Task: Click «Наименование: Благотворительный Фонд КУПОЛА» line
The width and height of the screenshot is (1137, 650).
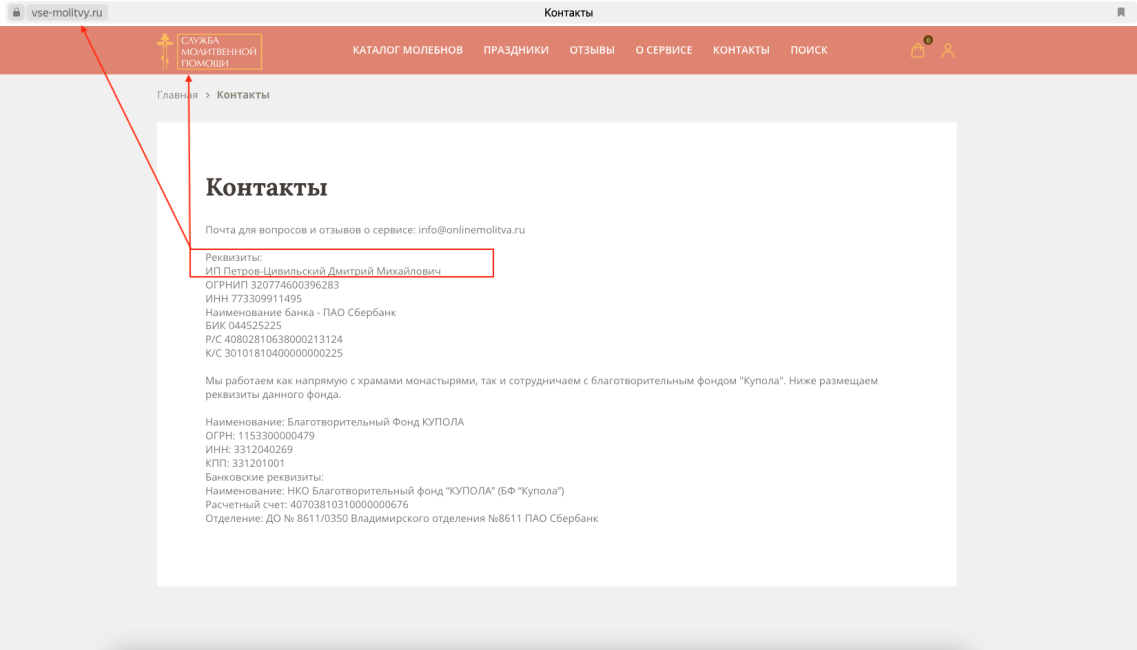Action: (334, 422)
